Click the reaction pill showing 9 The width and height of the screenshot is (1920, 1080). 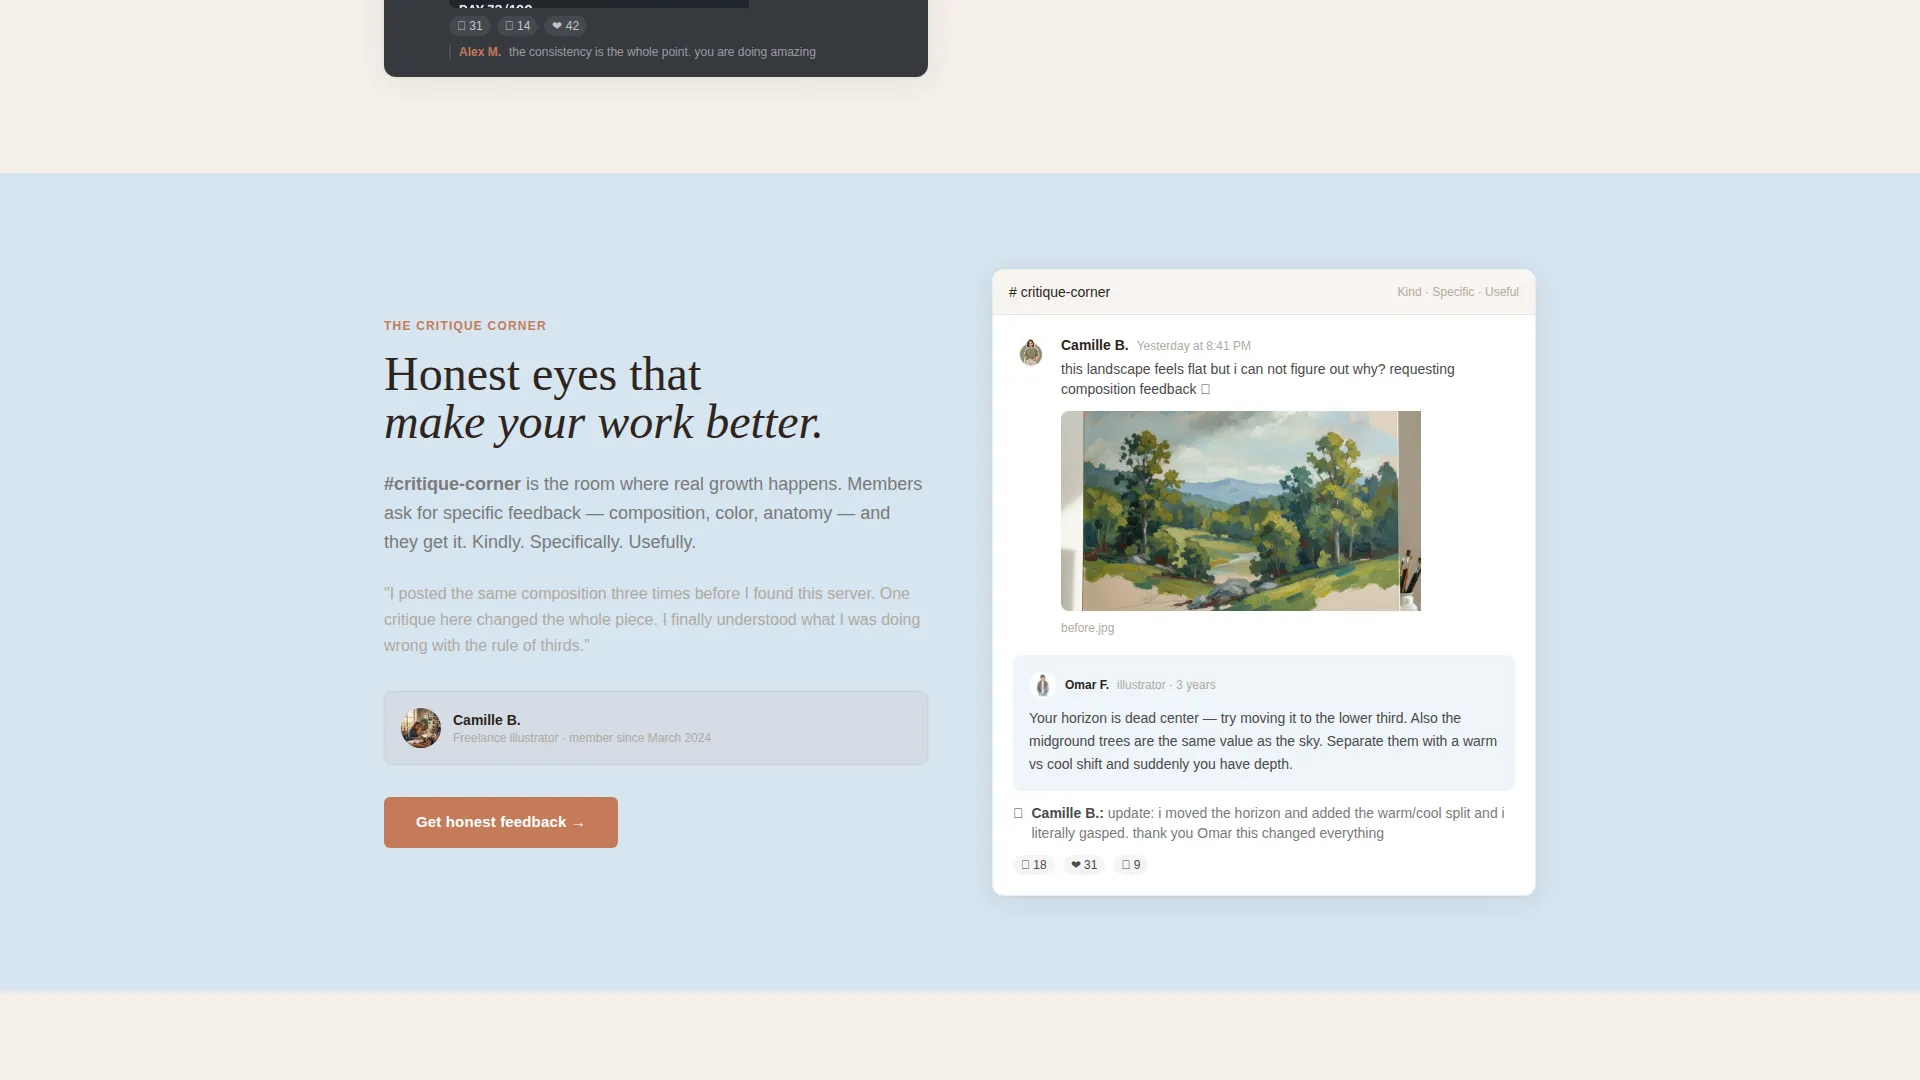(x=1130, y=865)
